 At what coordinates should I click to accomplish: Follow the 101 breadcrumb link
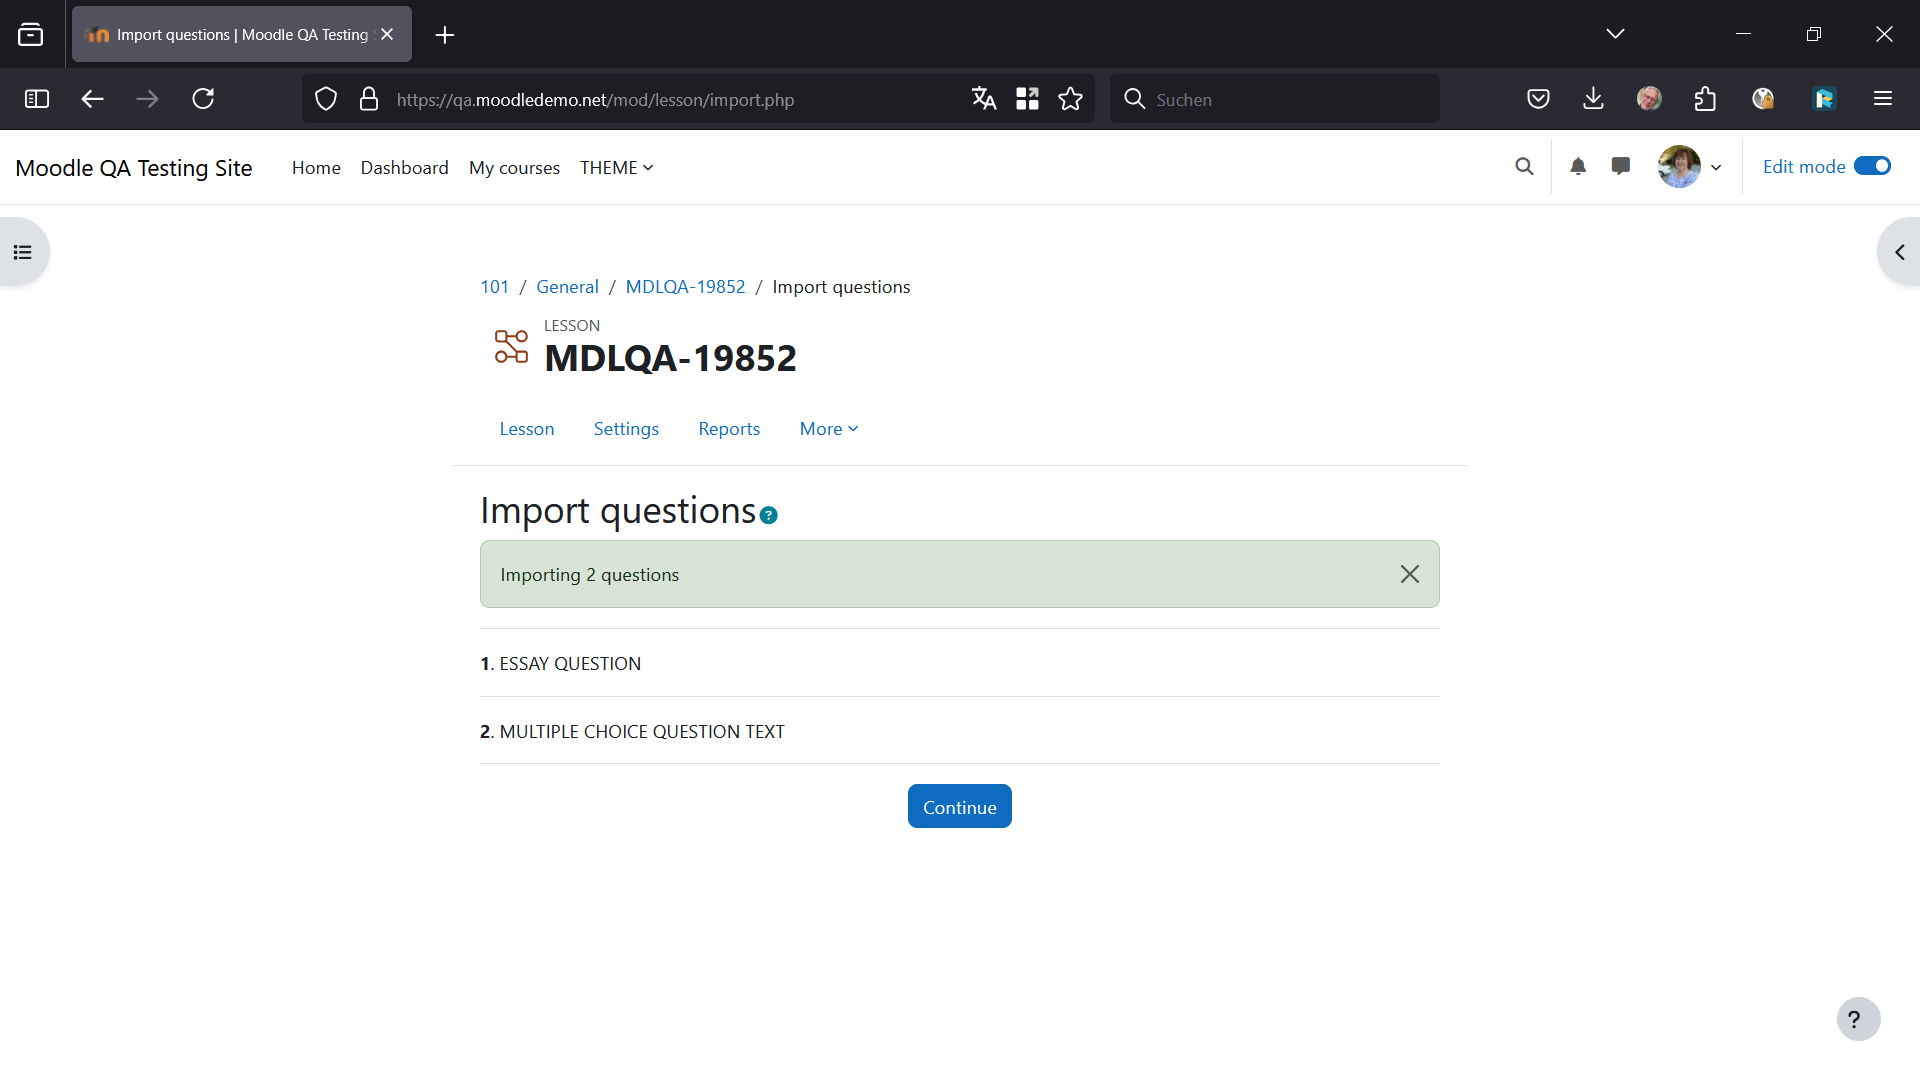click(x=494, y=287)
